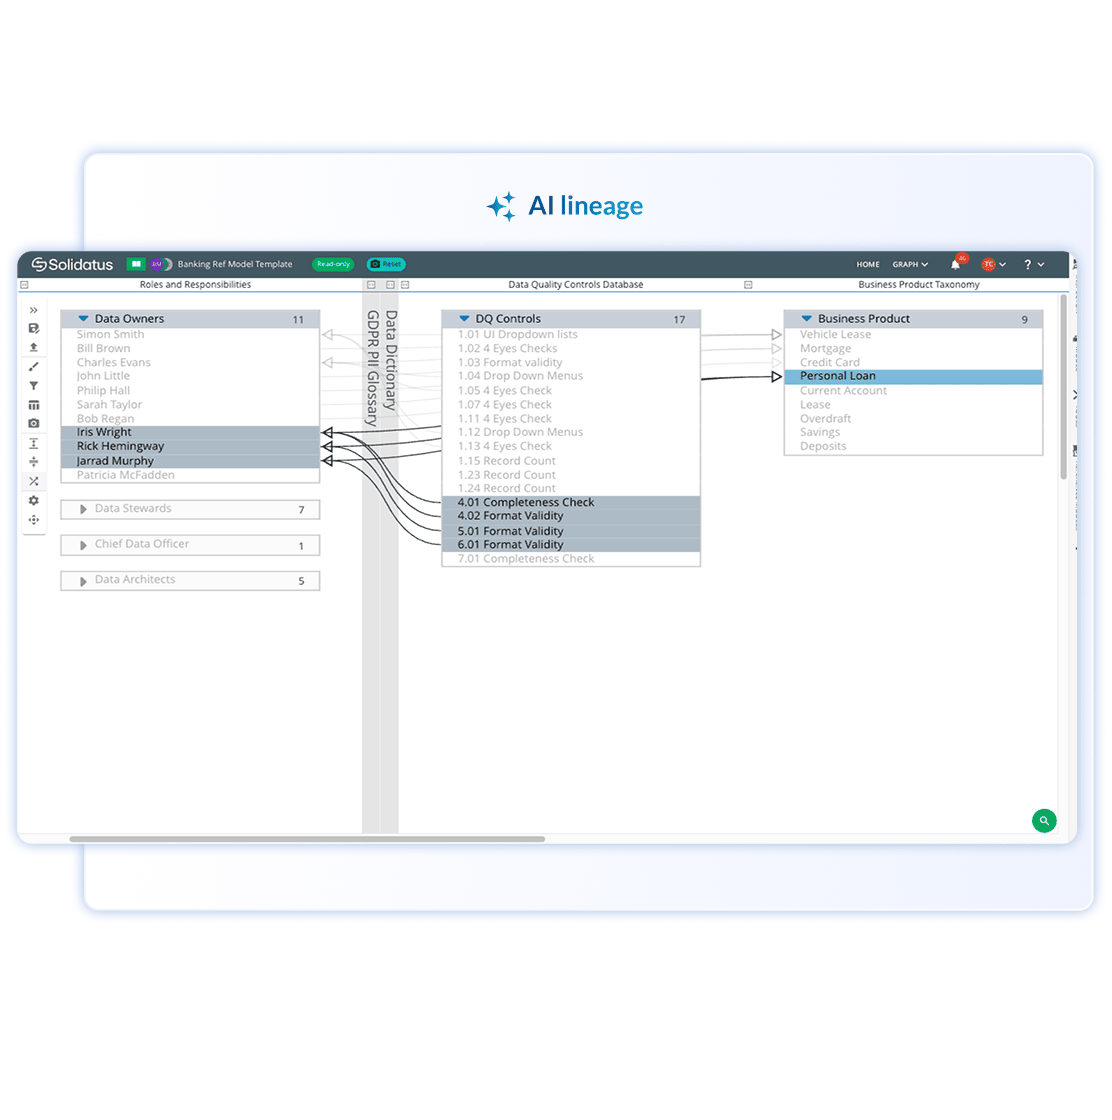Click the shuffle arrows icon in sidebar

(33, 481)
